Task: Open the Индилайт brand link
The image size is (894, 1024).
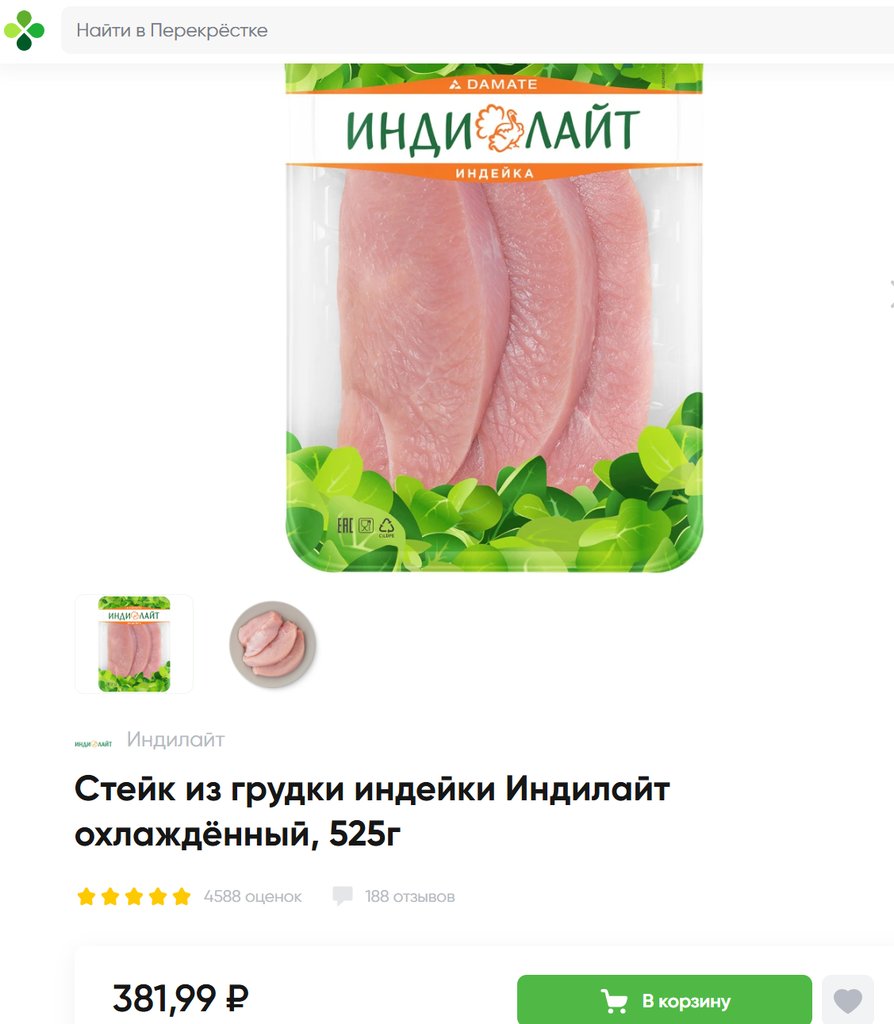Action: [176, 739]
